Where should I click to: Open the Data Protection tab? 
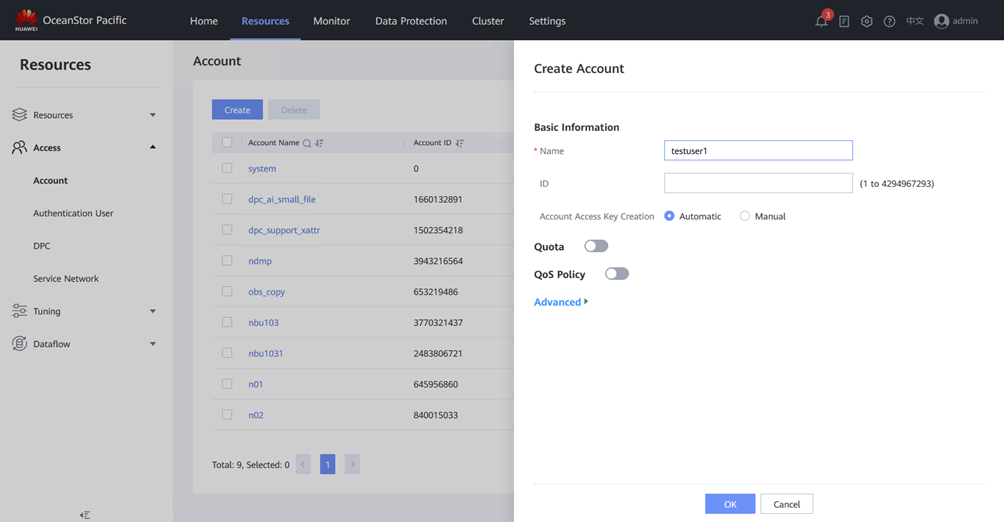[411, 21]
